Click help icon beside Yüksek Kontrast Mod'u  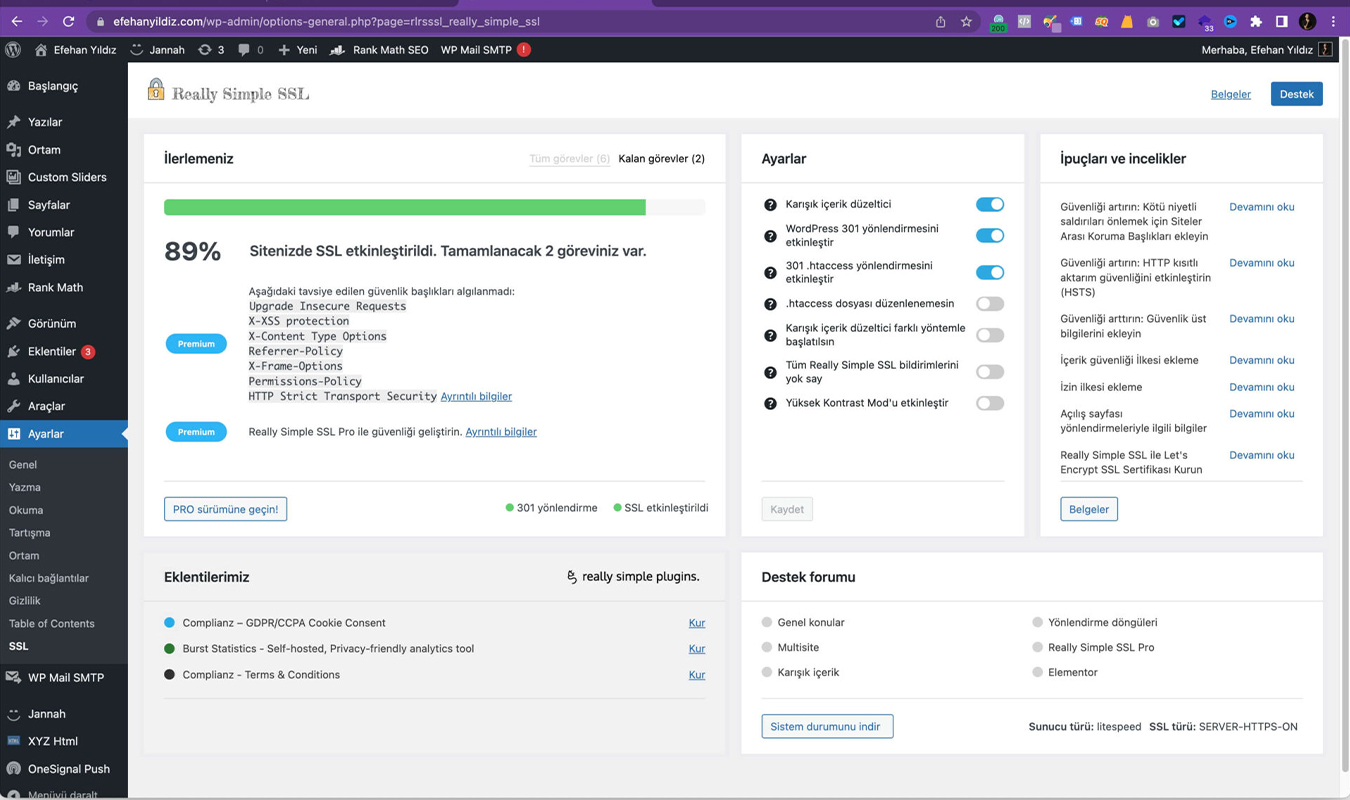coord(770,404)
